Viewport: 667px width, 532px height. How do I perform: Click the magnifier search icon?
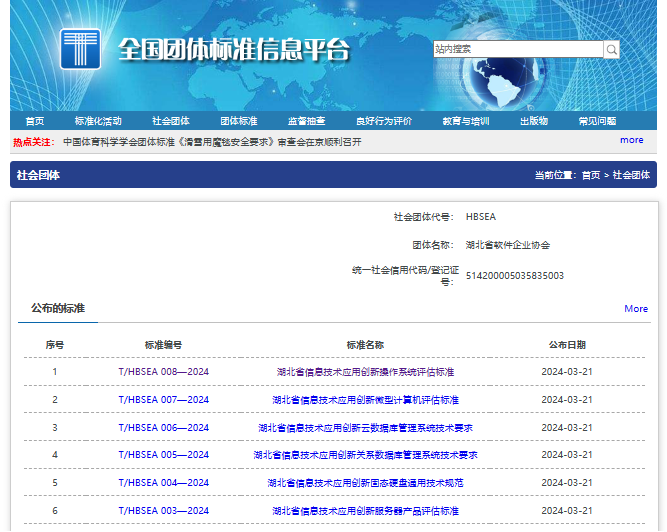point(611,49)
